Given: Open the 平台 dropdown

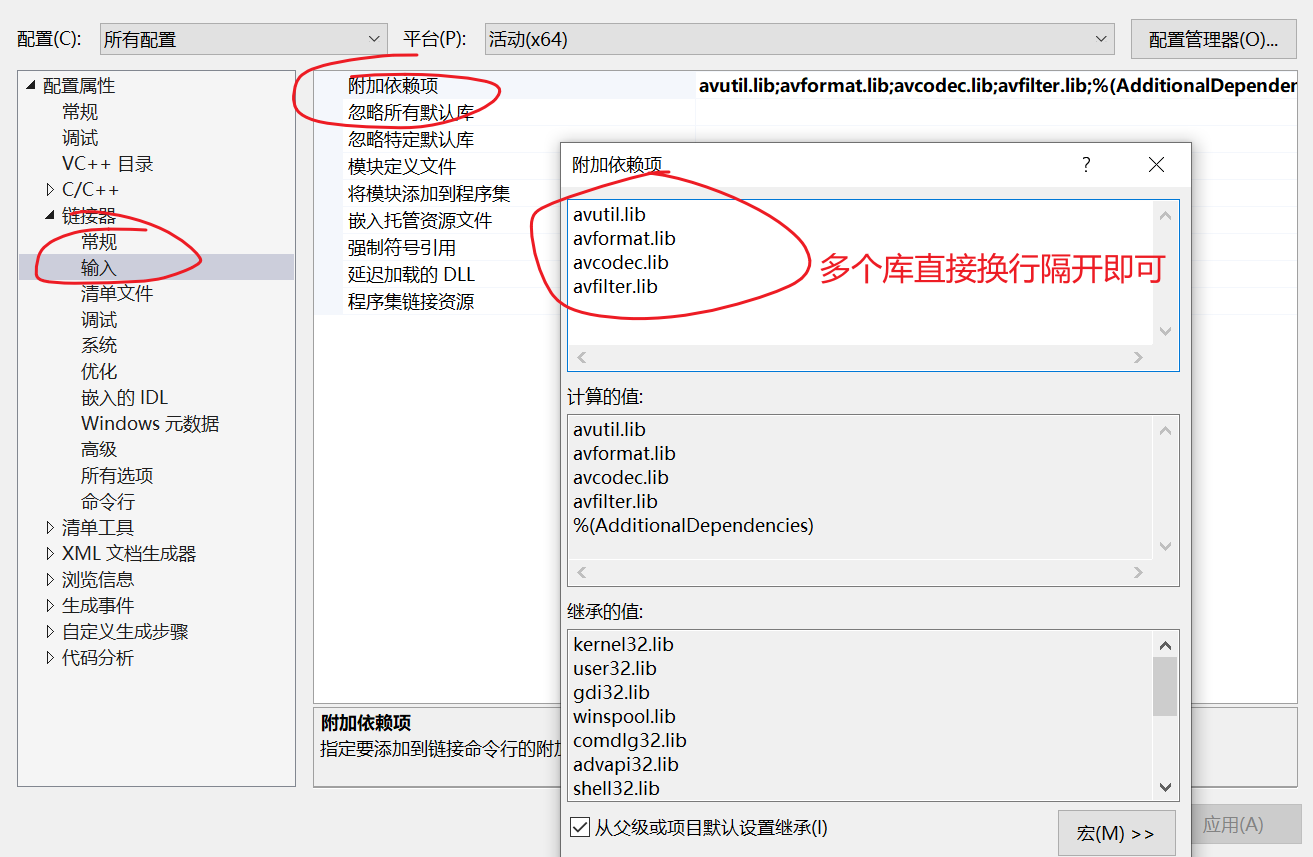Looking at the screenshot, I should point(799,40).
